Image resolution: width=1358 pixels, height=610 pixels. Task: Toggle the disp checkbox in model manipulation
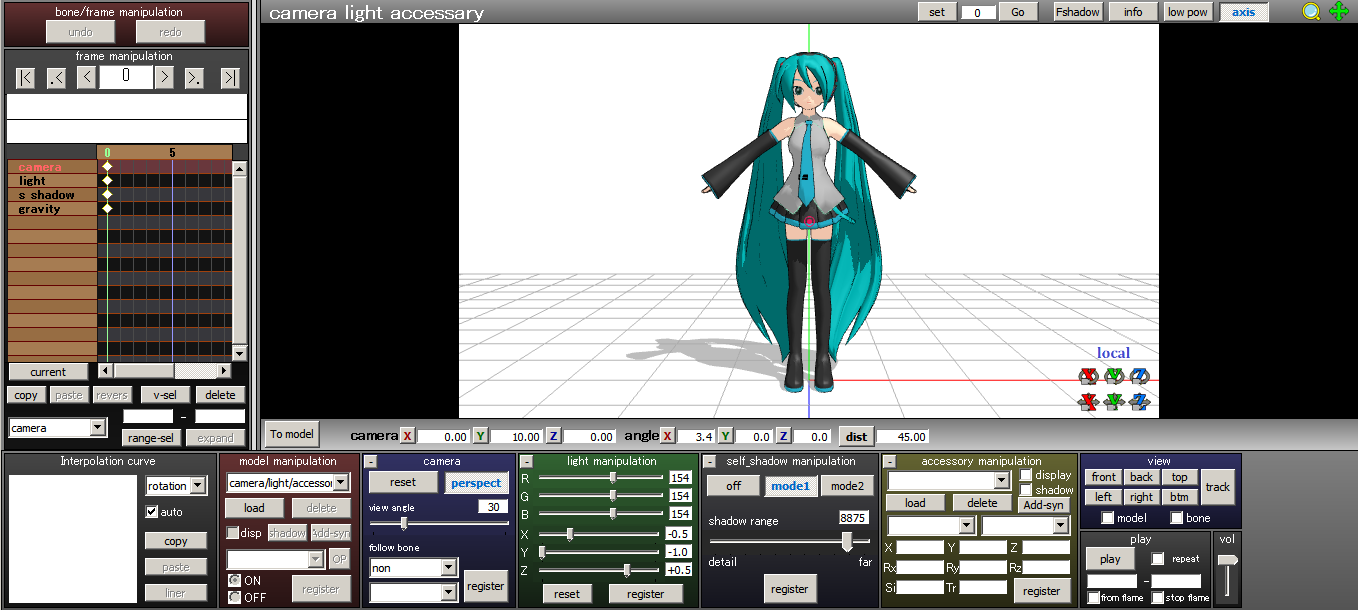tap(233, 533)
